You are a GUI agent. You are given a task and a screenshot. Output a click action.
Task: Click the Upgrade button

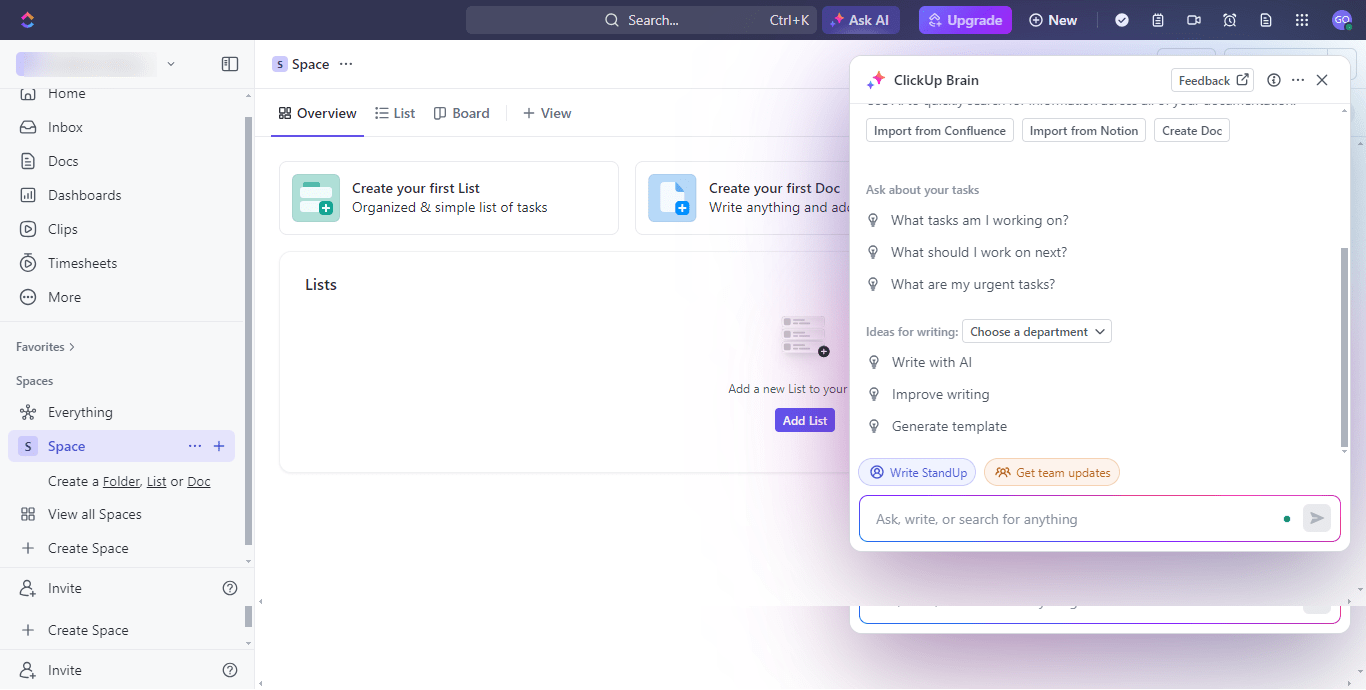point(965,20)
